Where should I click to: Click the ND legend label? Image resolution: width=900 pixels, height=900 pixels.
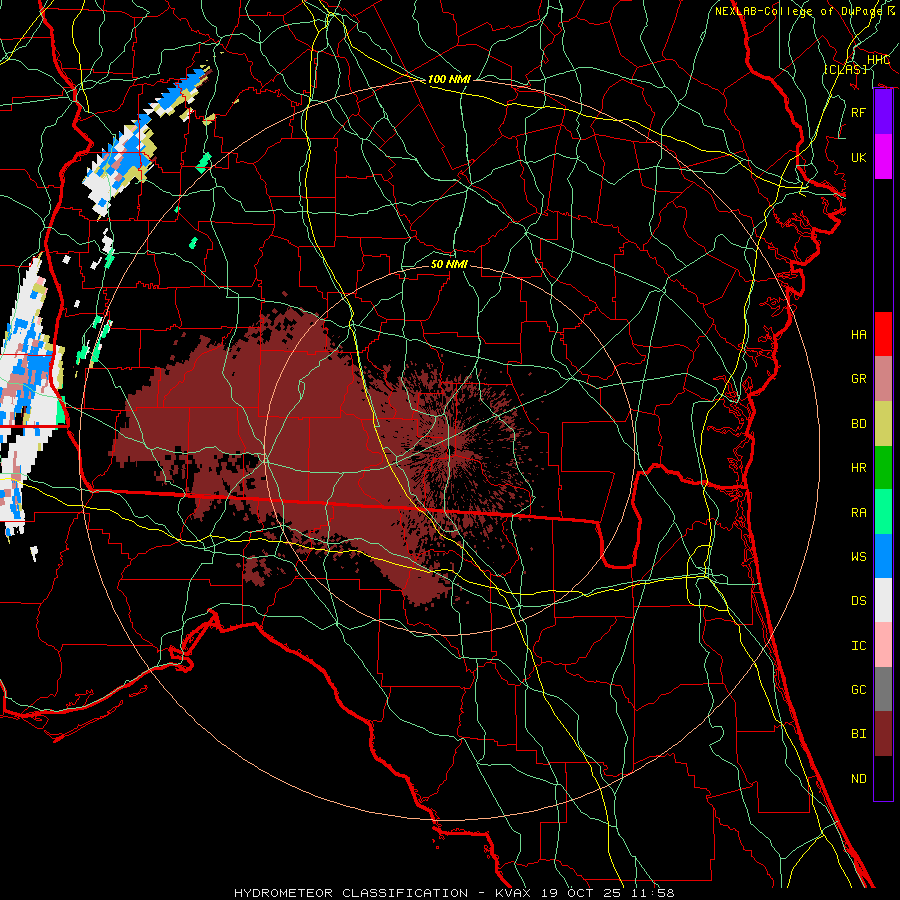[x=858, y=779]
